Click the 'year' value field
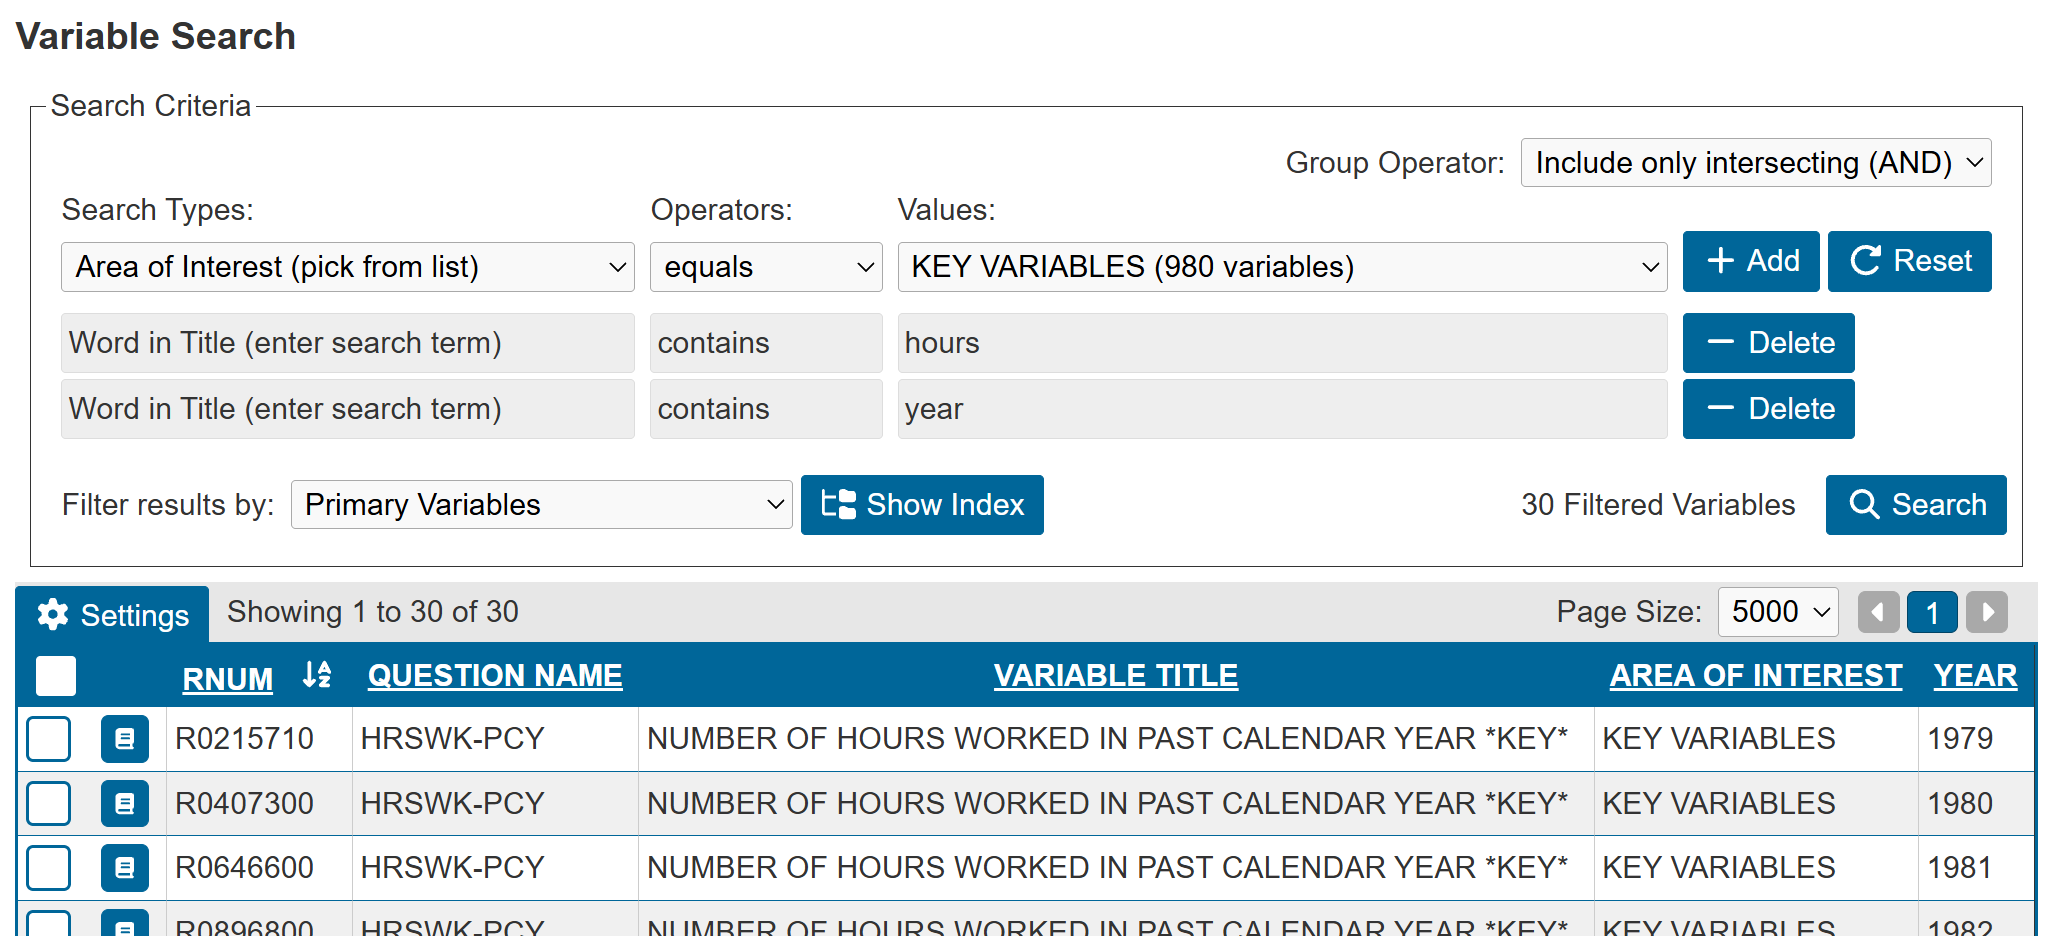The height and width of the screenshot is (936, 2052). 1283,409
